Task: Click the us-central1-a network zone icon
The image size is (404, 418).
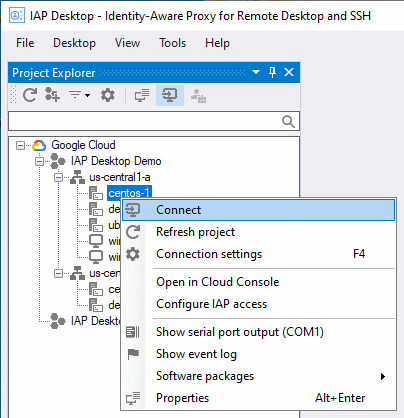Action: coord(77,177)
